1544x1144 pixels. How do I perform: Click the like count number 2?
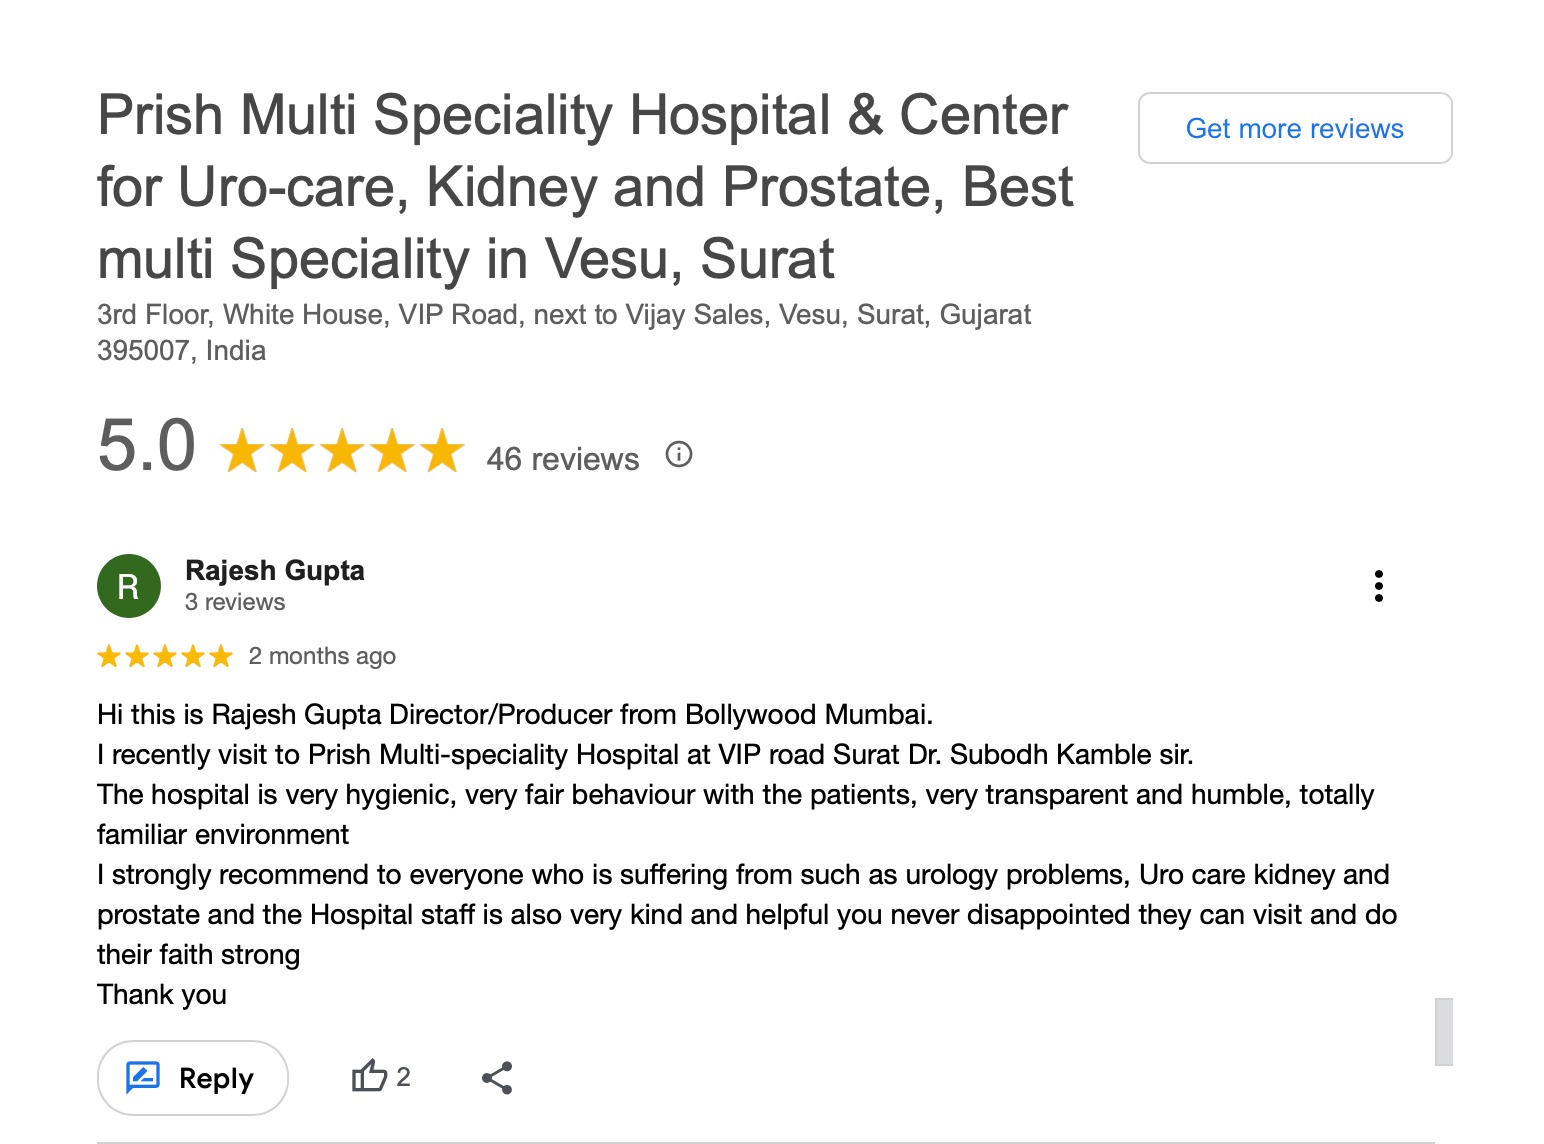403,1077
